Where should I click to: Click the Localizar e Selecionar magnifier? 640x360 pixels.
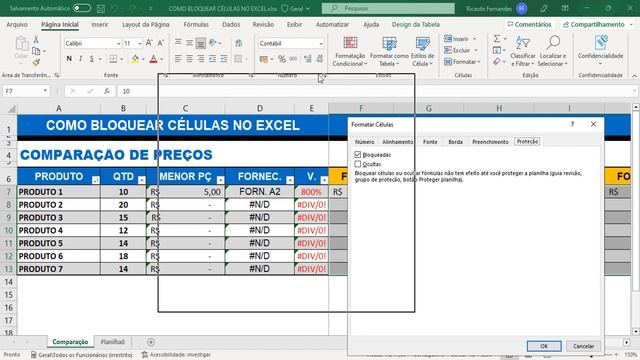pyautogui.click(x=553, y=51)
